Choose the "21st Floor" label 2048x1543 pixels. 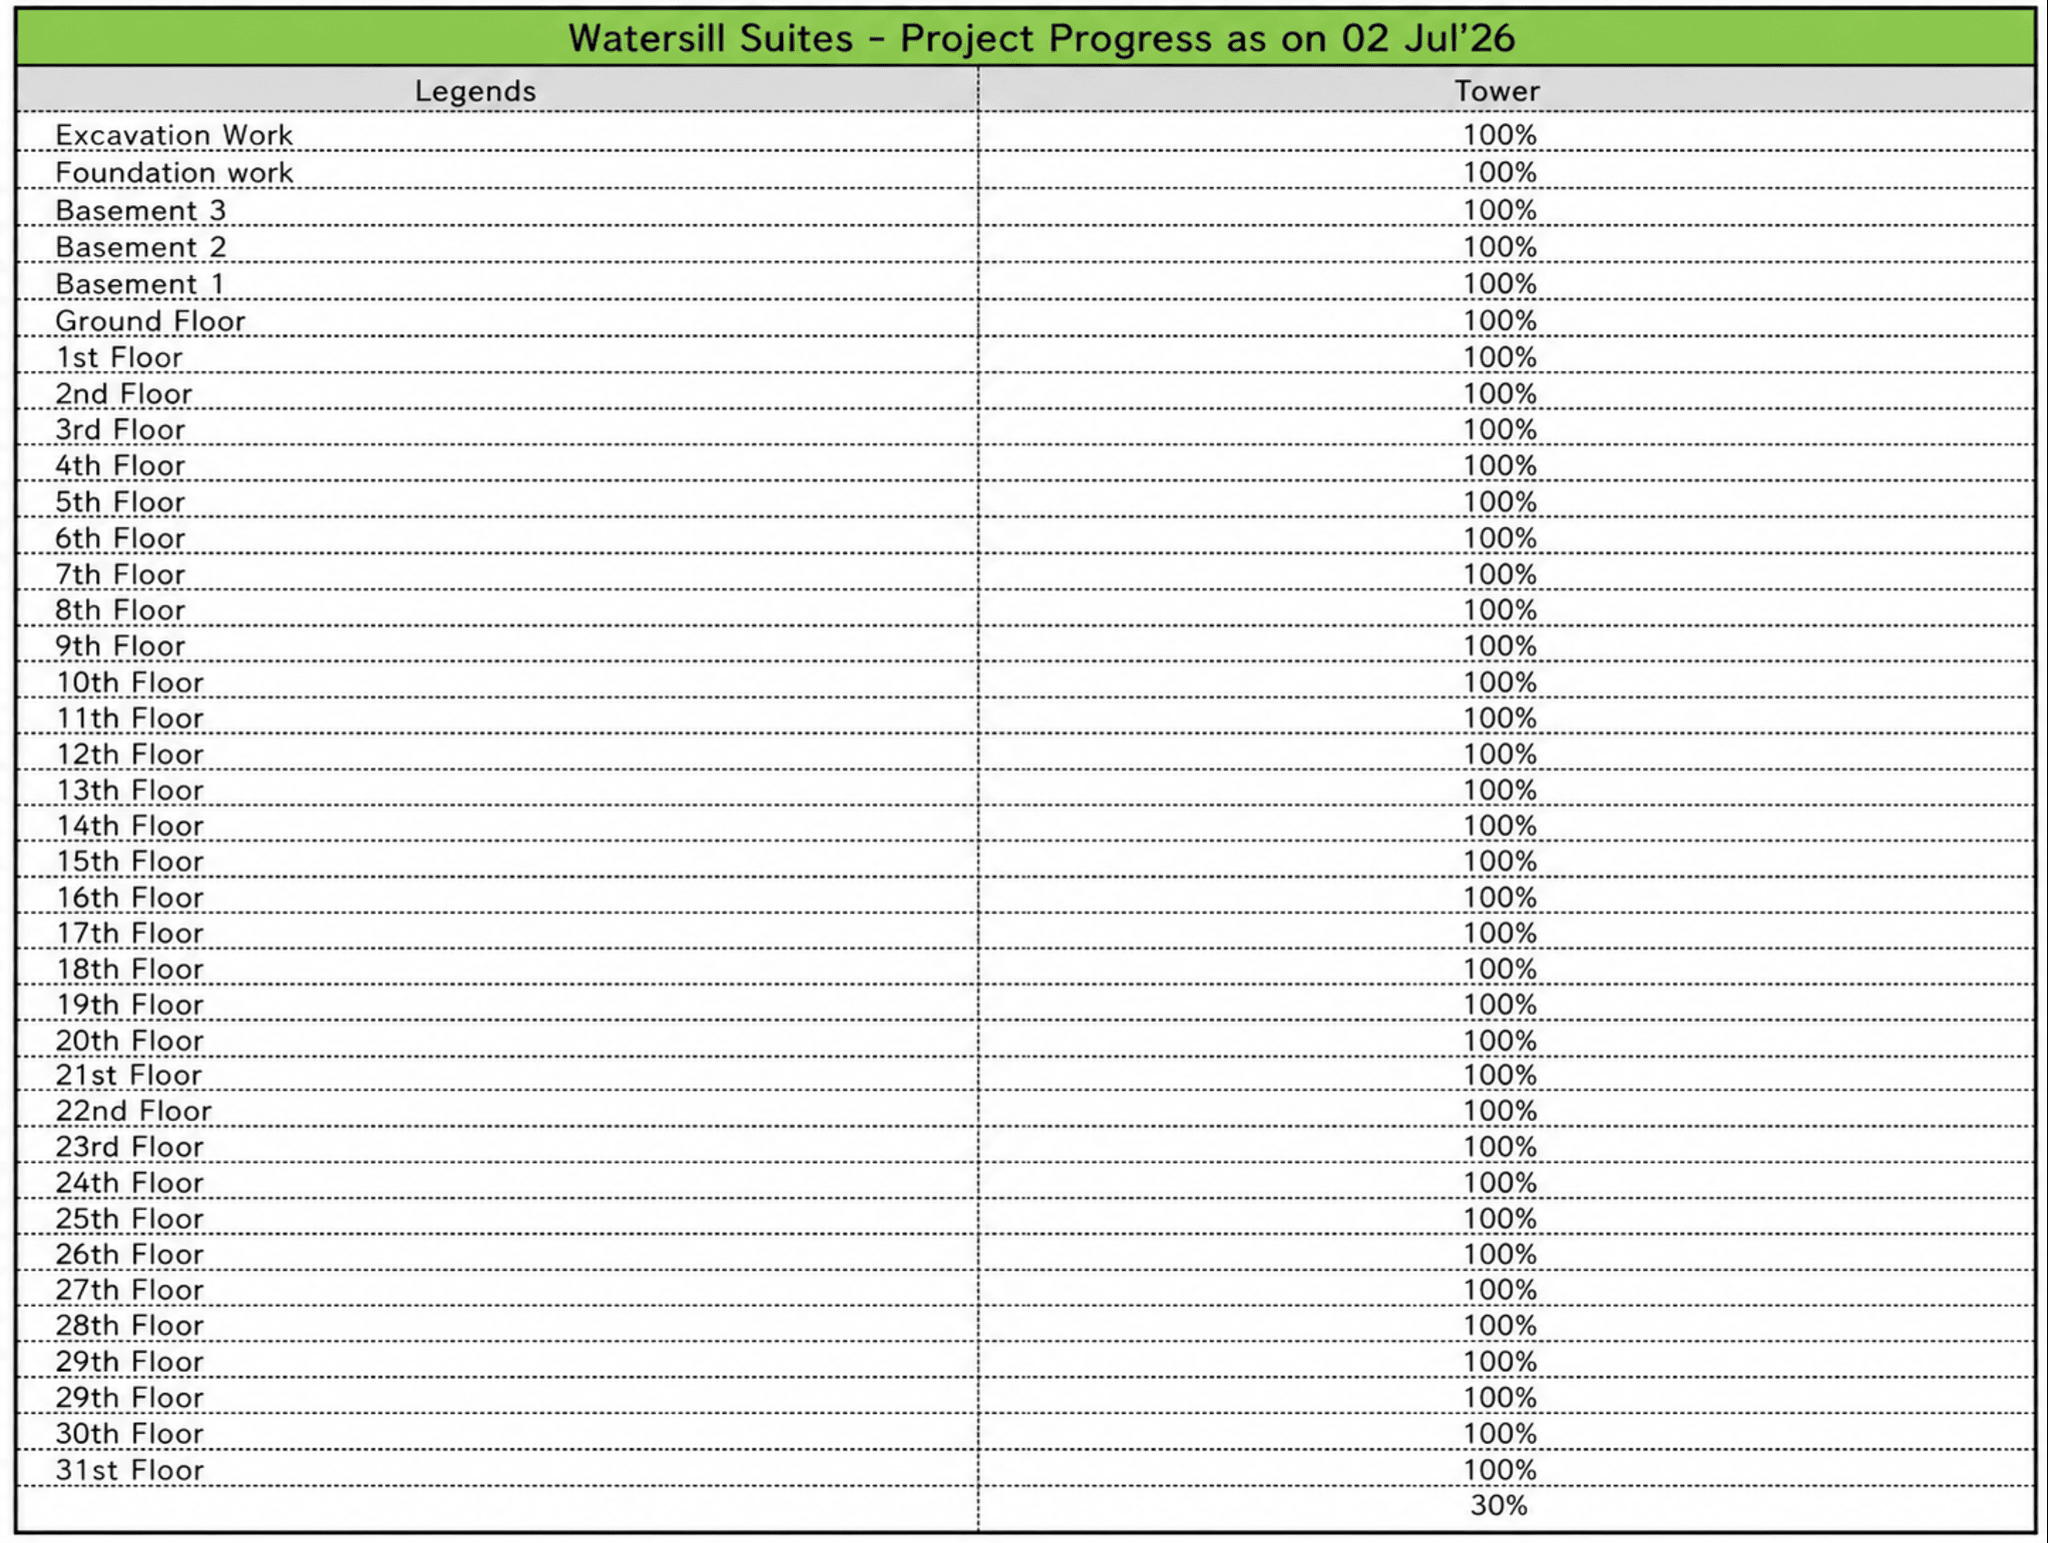(128, 1075)
